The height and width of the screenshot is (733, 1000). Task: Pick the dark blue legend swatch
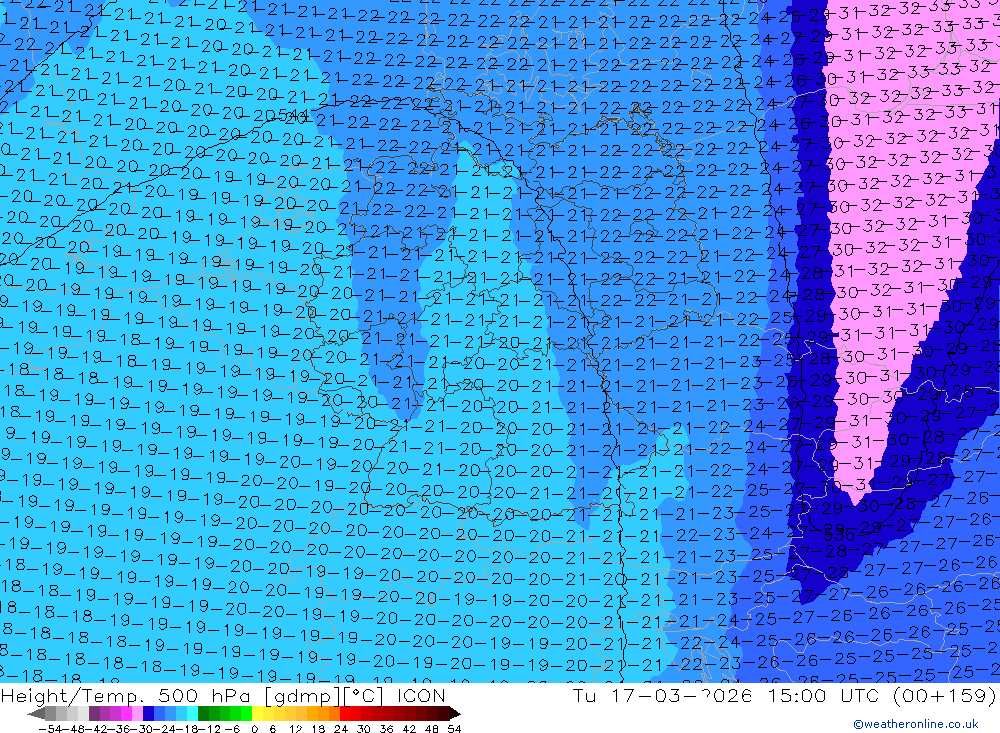(148, 714)
